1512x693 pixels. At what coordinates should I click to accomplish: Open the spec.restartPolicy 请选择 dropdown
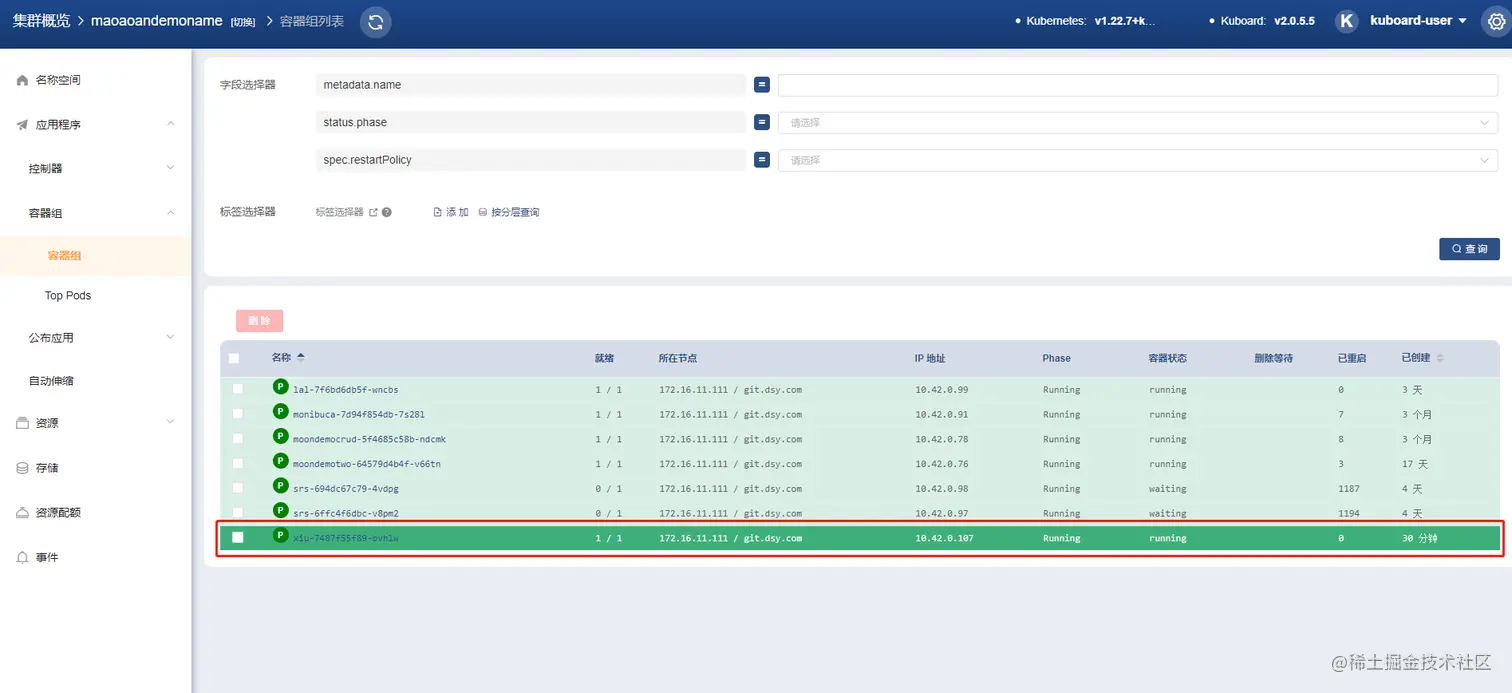point(1138,160)
